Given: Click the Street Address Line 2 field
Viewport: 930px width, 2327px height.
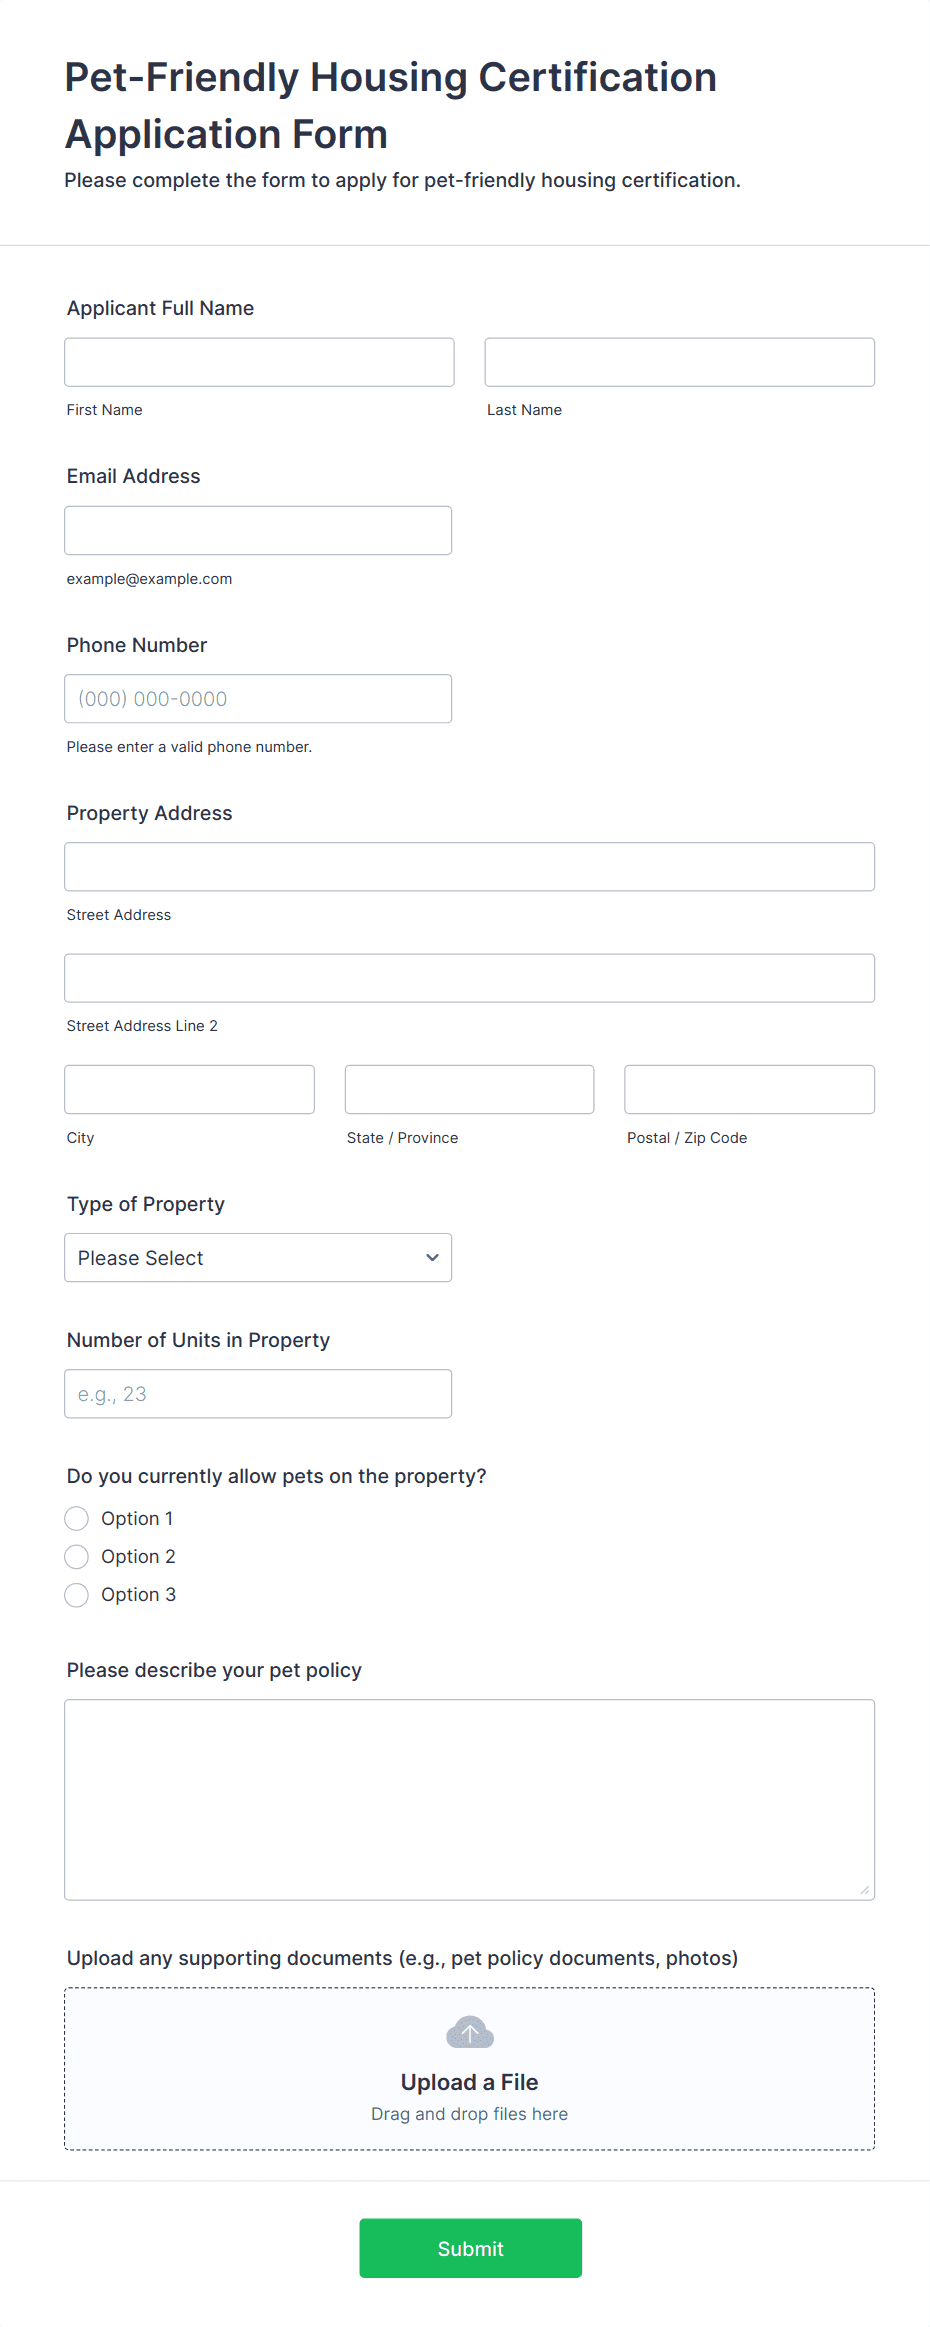Looking at the screenshot, I should (469, 977).
